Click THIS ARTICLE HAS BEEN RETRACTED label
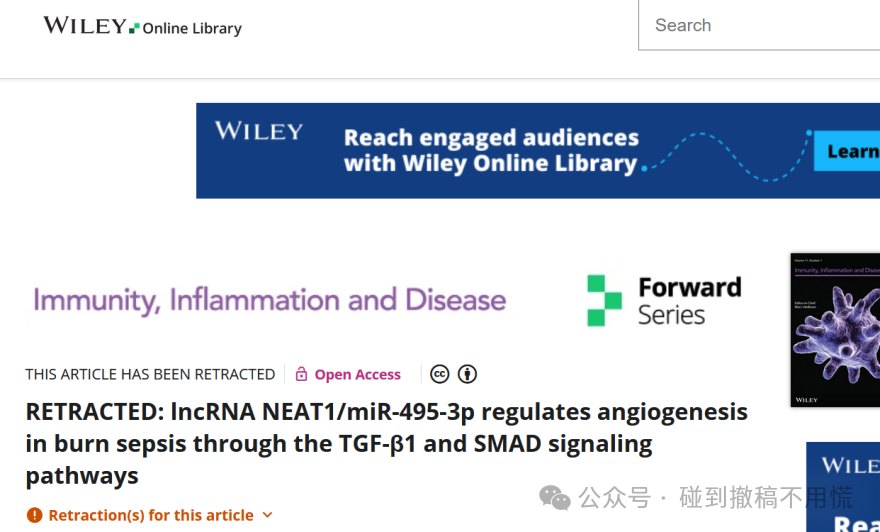Screen dimensions: 880x532 (x=150, y=374)
